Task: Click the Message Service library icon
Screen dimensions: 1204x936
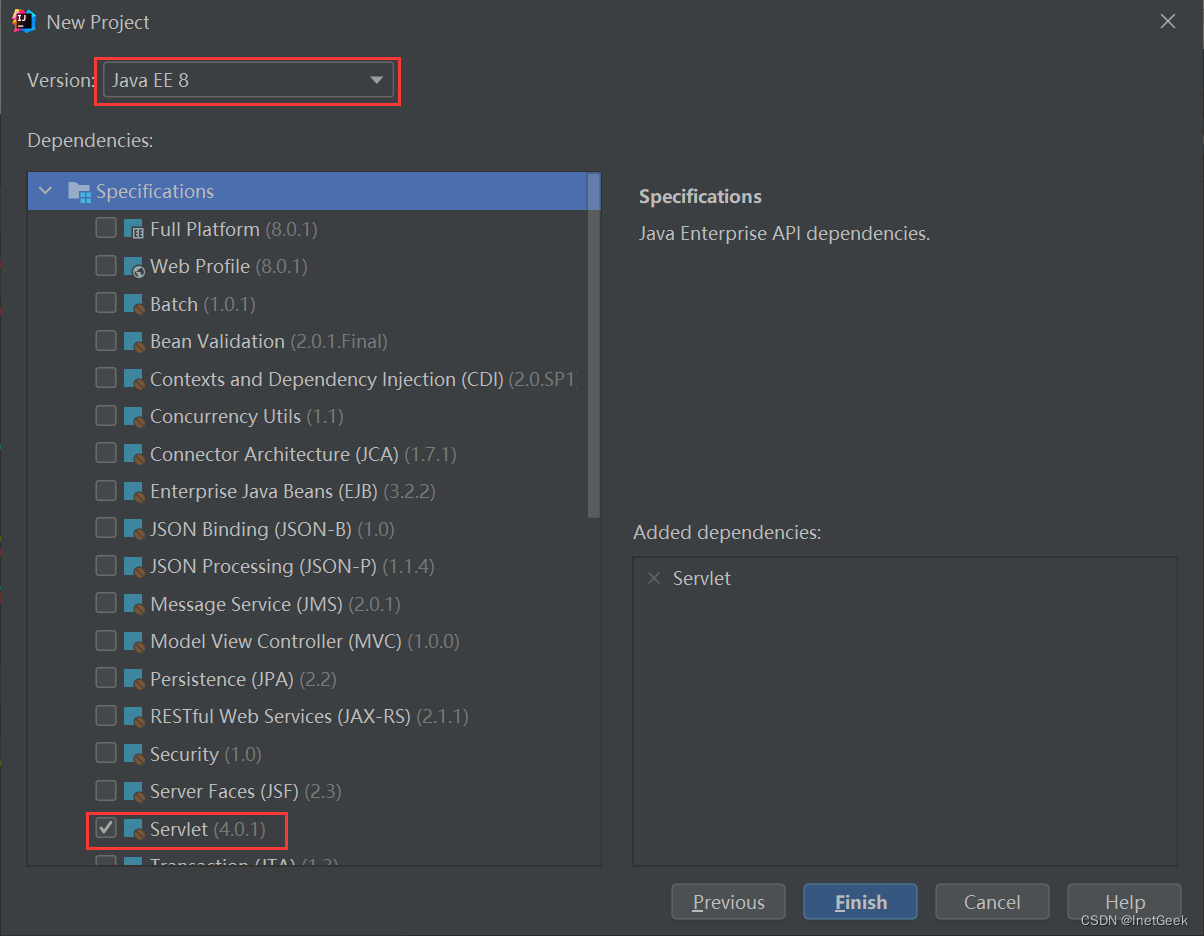Action: [135, 605]
